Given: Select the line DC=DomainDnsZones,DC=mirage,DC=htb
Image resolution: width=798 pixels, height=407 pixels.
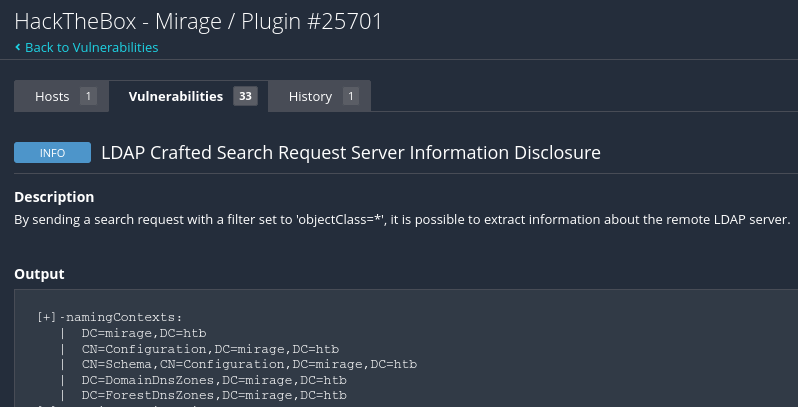Looking at the screenshot, I should pos(214,380).
